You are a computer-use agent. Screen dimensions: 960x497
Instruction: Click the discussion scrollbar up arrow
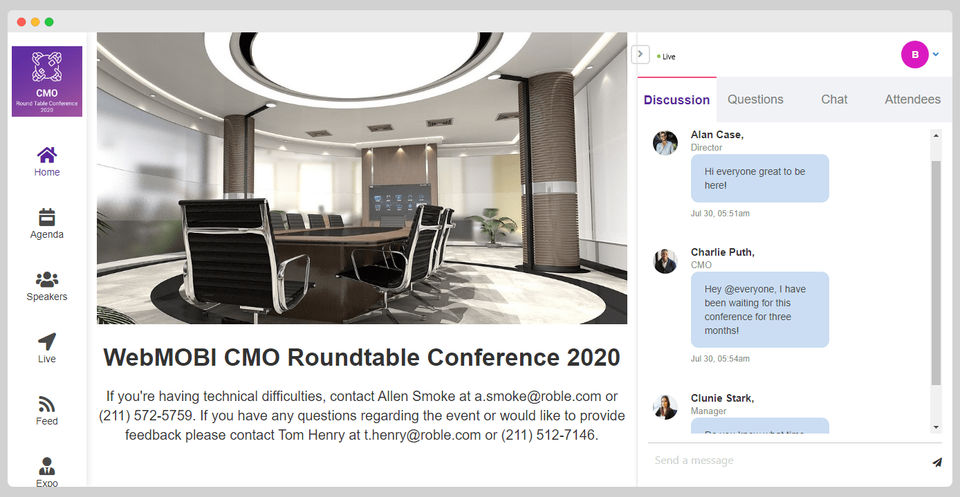936,135
